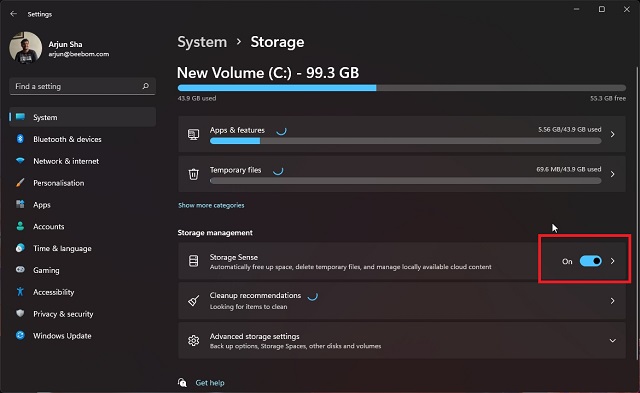Open the Arjun Sha profile picture
Image resolution: width=640 pixels, height=393 pixels.
(x=25, y=48)
